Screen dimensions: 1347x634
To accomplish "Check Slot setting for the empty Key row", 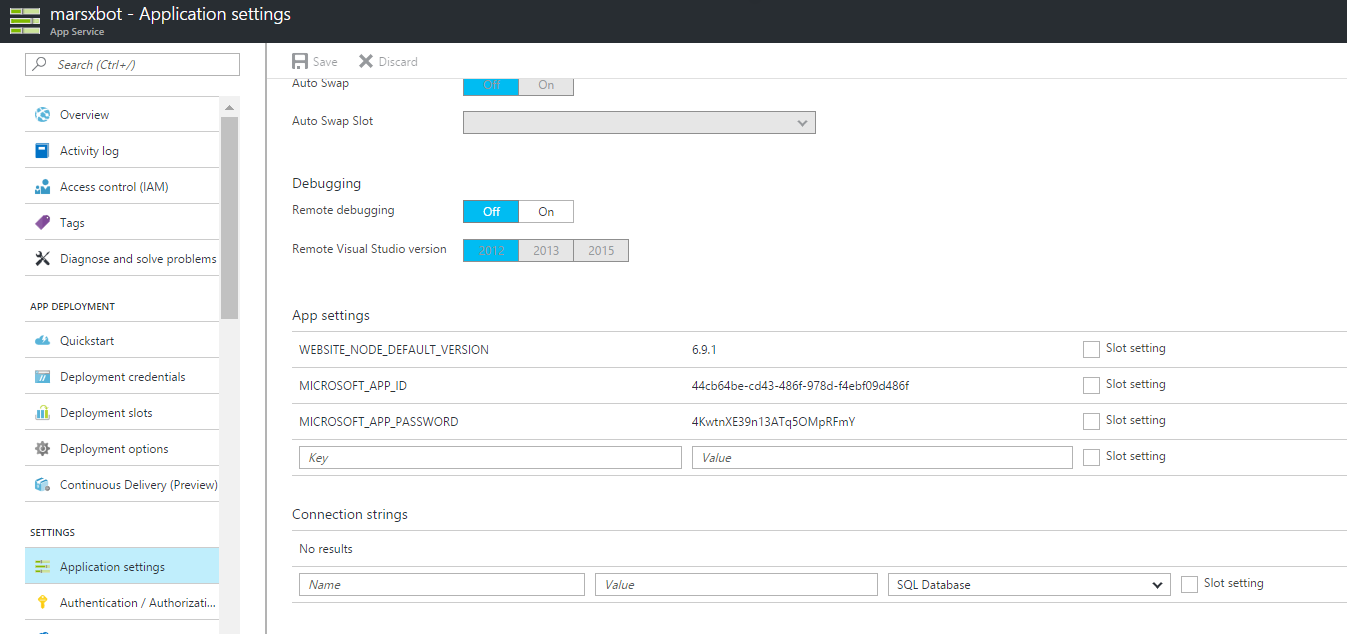I will tap(1091, 457).
